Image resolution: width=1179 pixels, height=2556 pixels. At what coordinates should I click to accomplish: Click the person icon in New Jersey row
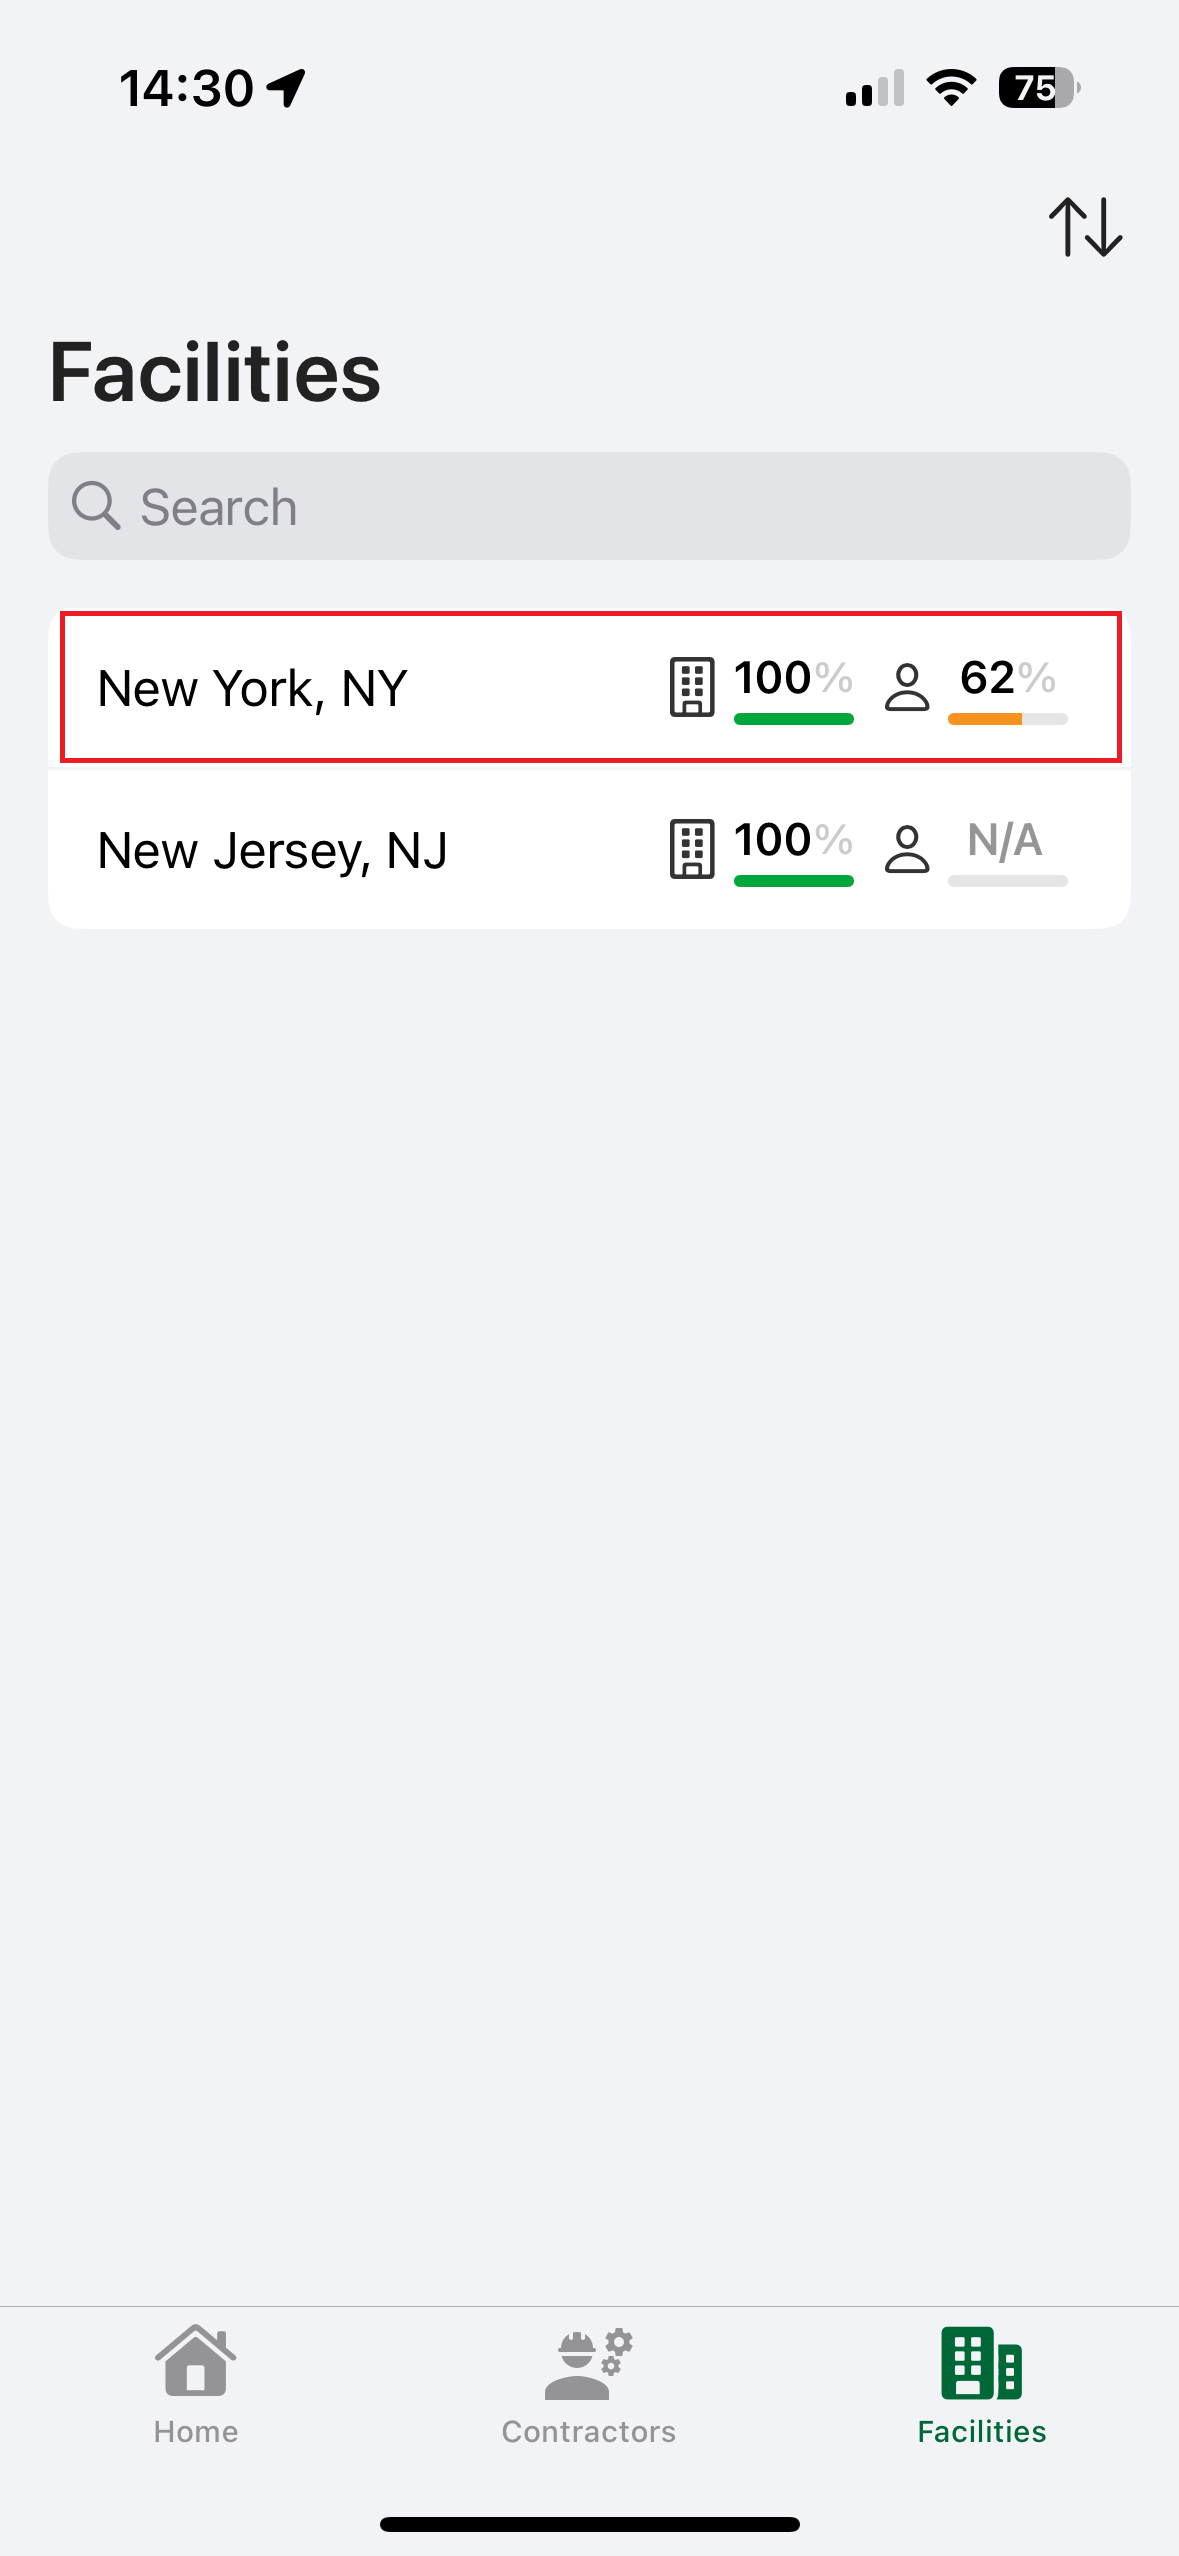click(907, 849)
